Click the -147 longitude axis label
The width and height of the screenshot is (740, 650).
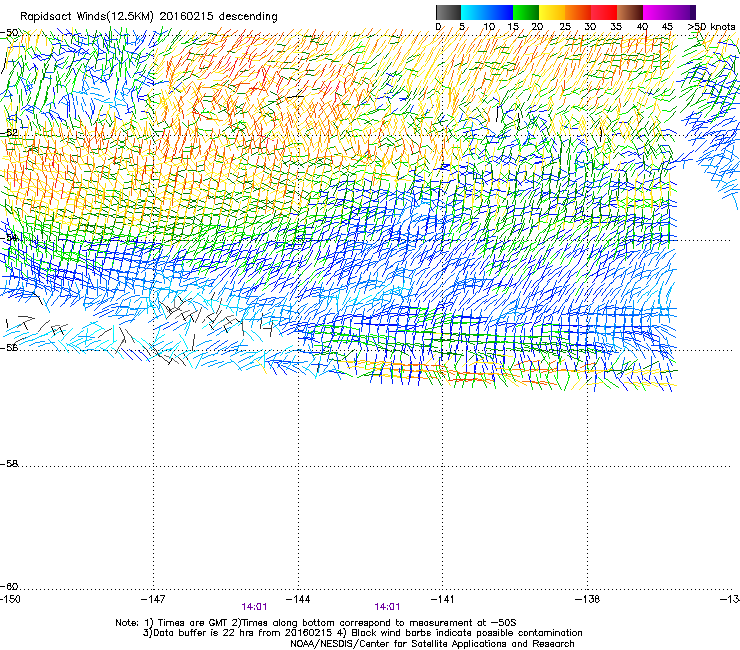[153, 599]
